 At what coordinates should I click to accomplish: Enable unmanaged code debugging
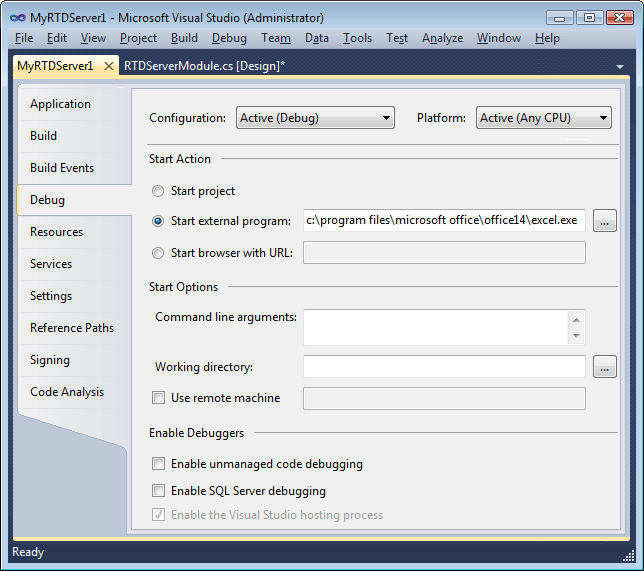pyautogui.click(x=159, y=464)
